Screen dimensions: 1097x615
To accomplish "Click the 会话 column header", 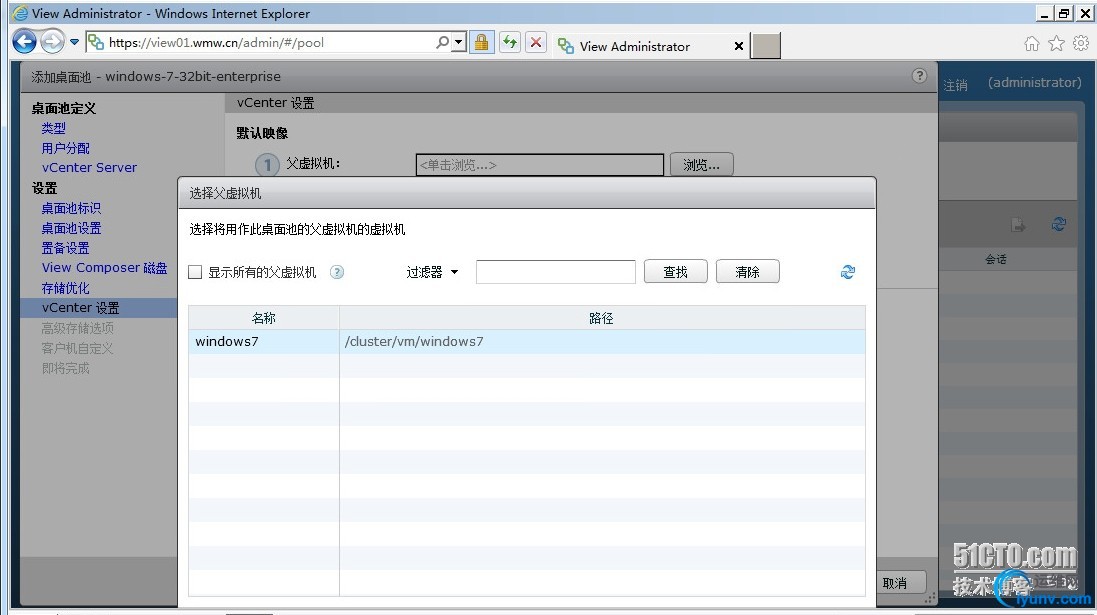I will pyautogui.click(x=996, y=260).
